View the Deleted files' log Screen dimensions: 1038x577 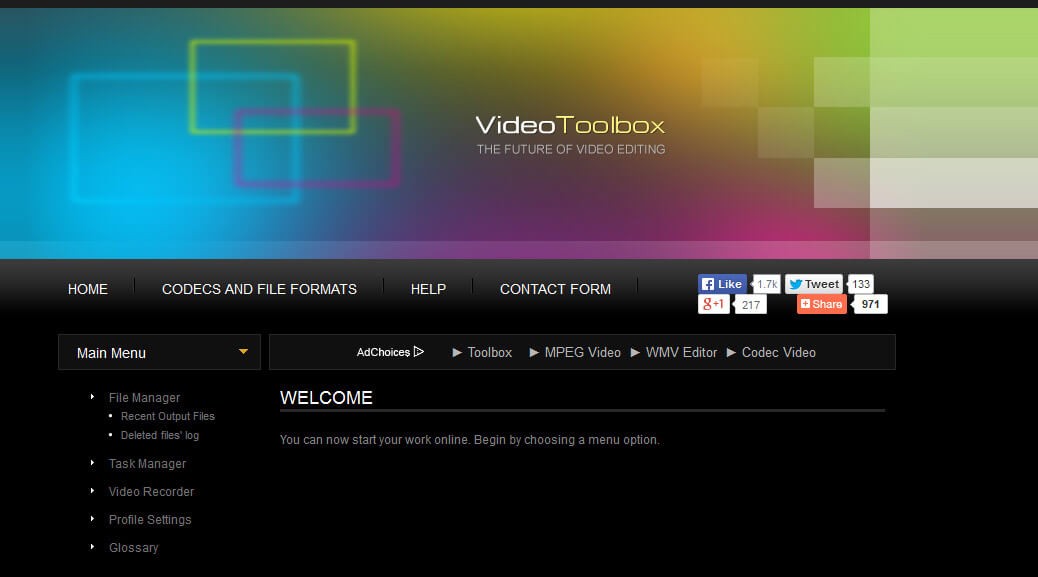pyautogui.click(x=159, y=435)
